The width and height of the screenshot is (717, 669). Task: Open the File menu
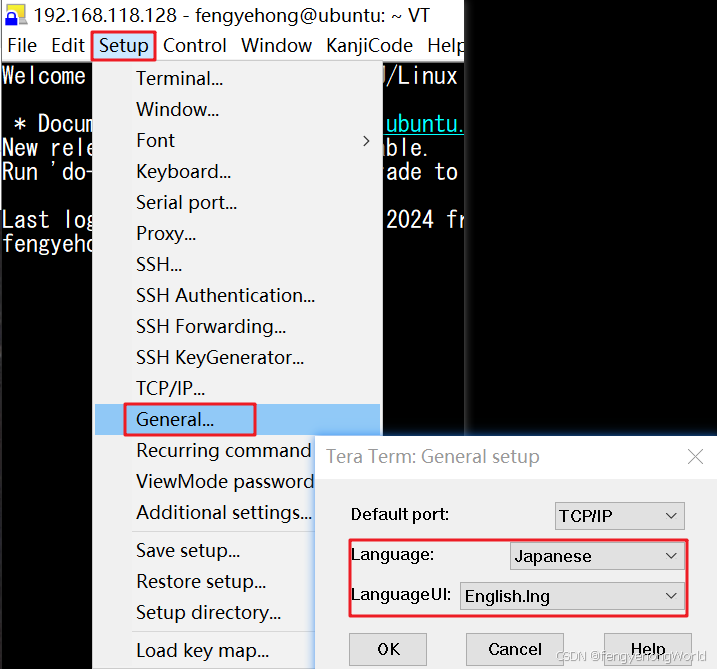click(22, 45)
